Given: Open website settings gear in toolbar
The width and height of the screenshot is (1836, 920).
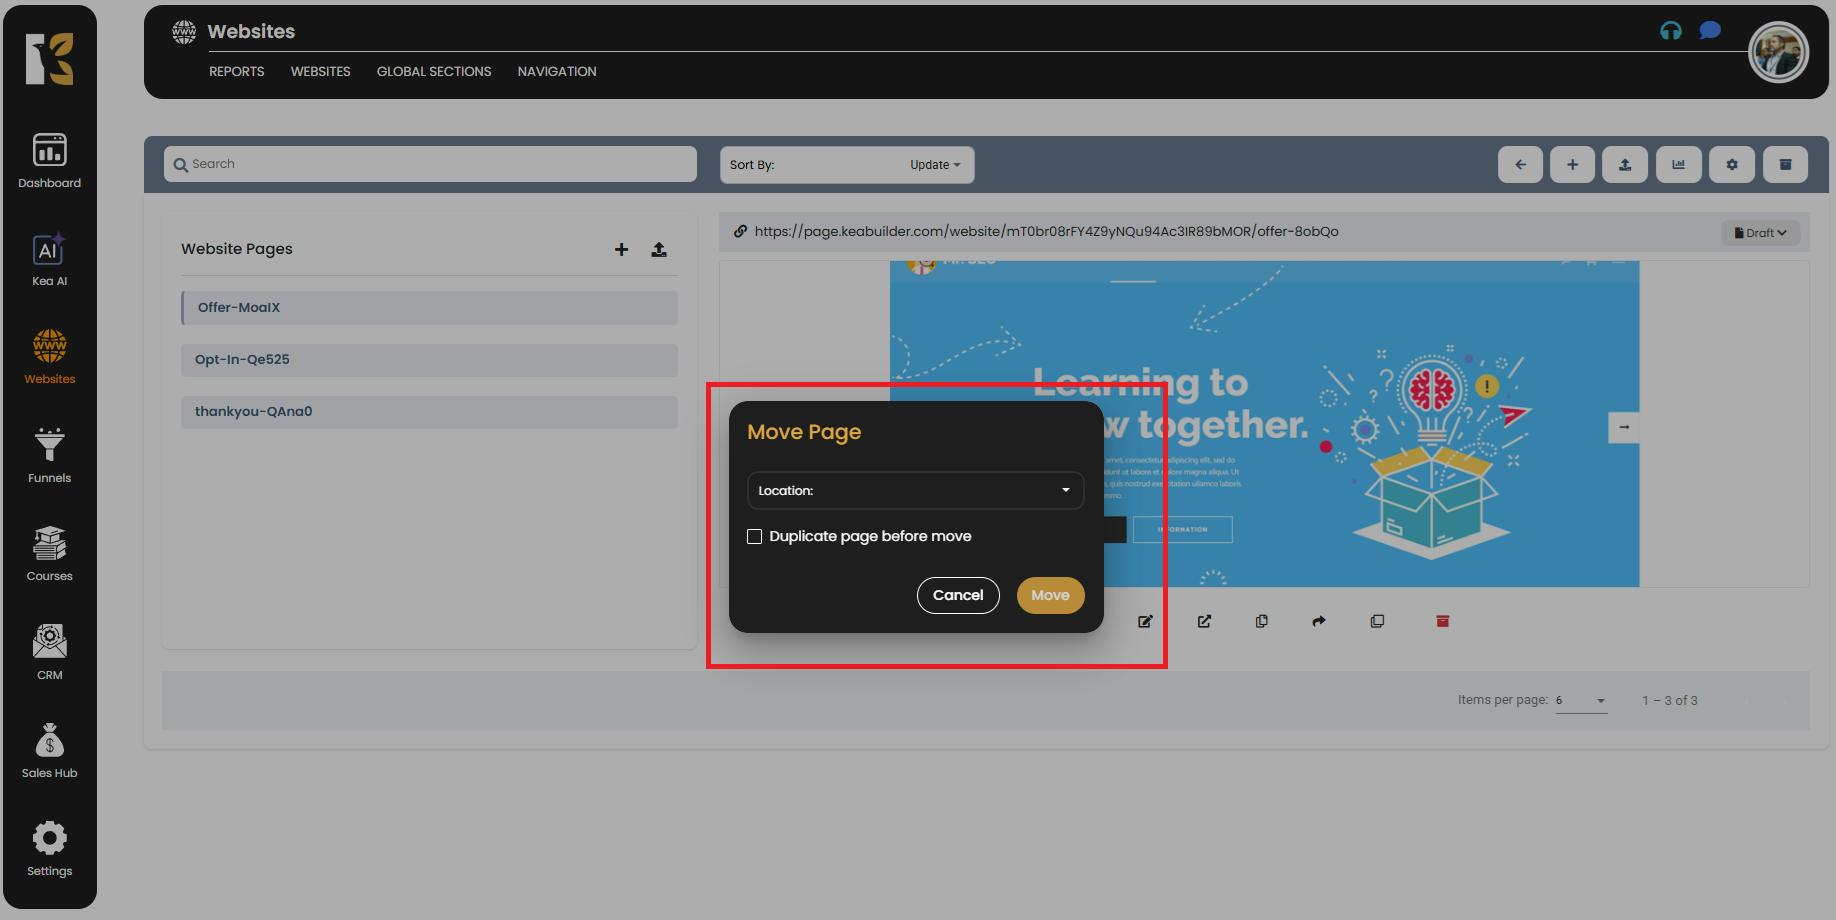Looking at the screenshot, I should (1731, 165).
